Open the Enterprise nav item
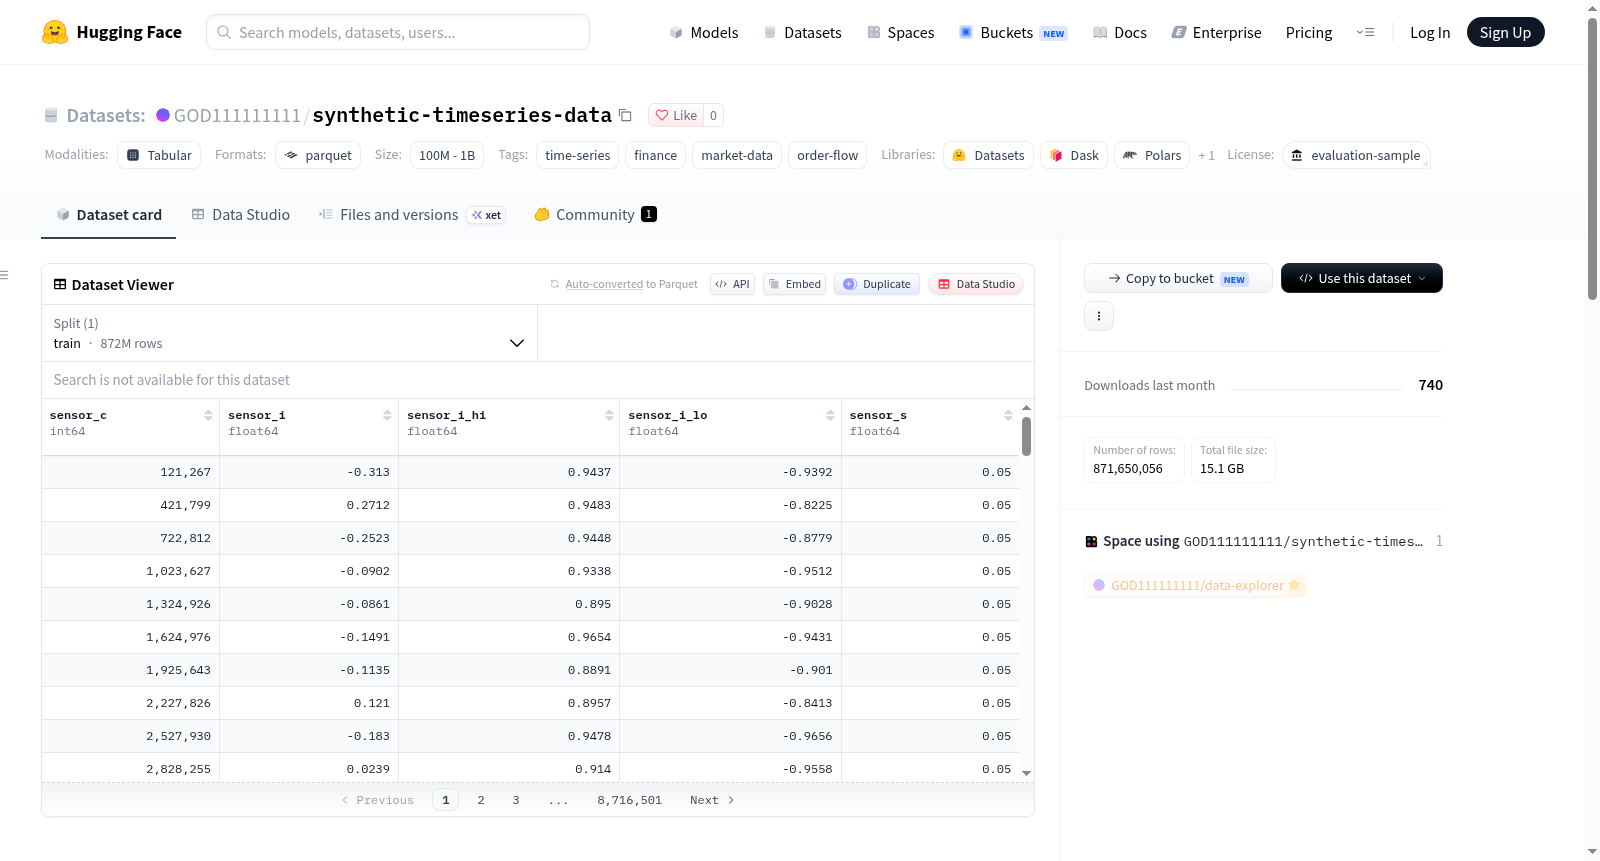Screen dimensions: 1600x861 (1216, 32)
